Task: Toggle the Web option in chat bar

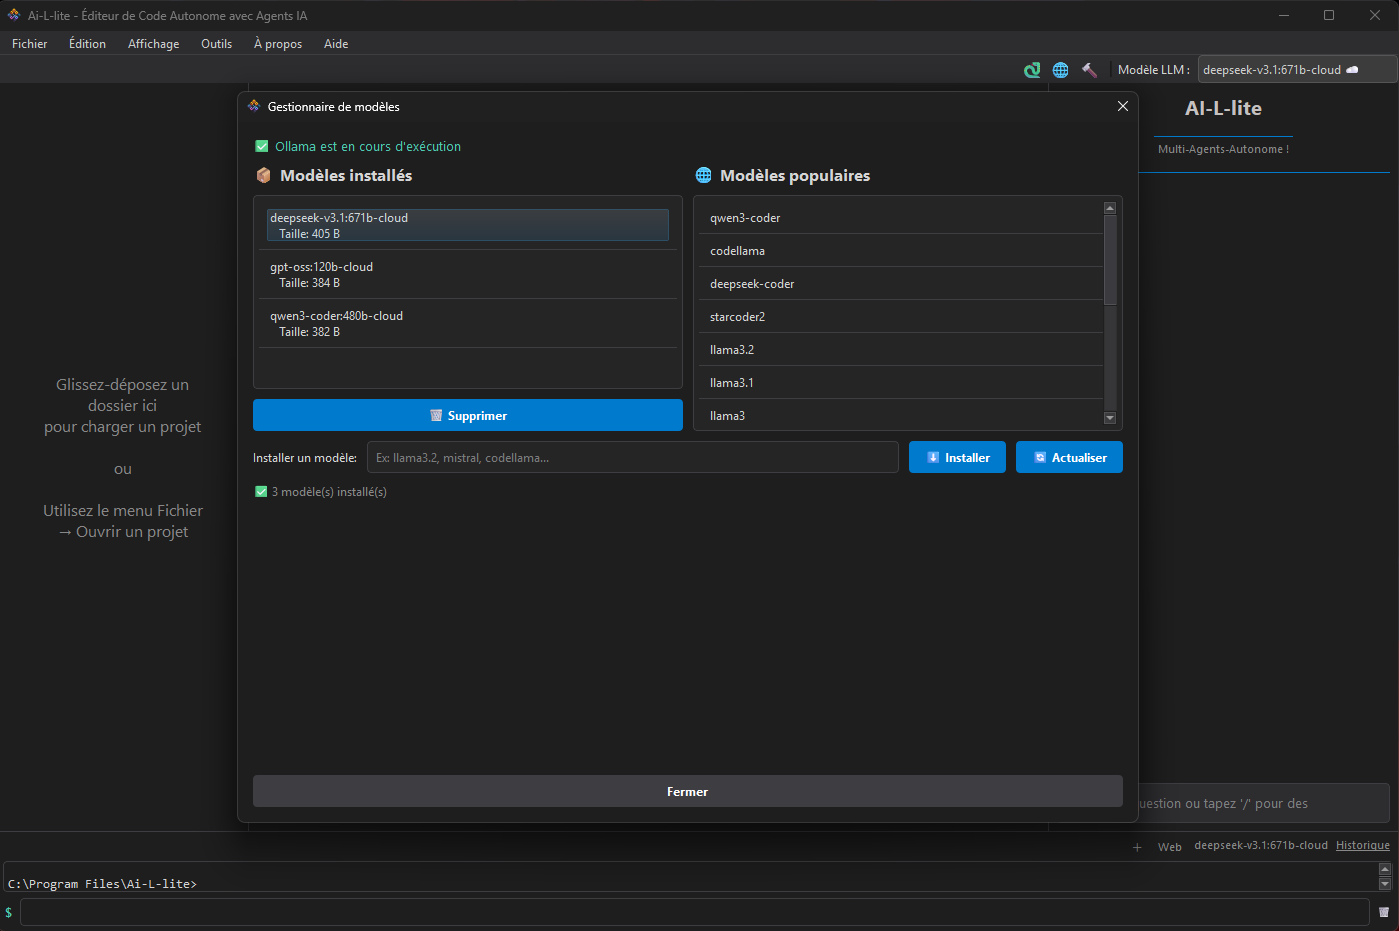Action: (x=1169, y=847)
